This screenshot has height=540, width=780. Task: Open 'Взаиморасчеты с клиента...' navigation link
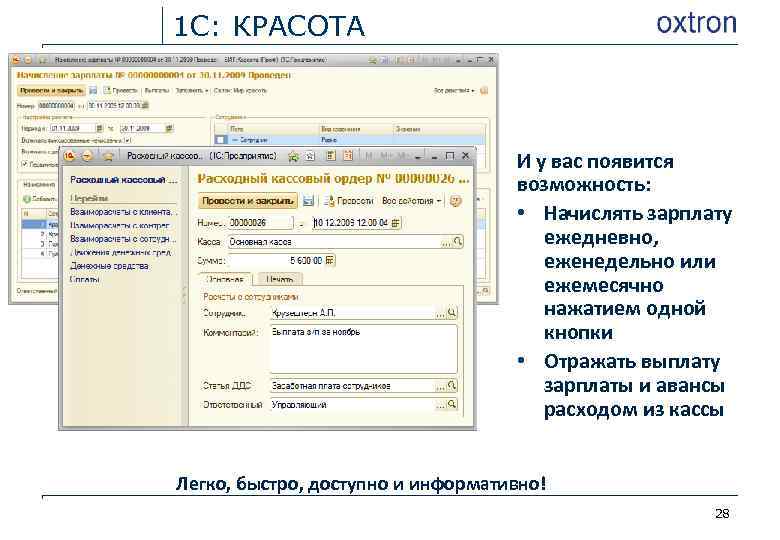pos(122,212)
